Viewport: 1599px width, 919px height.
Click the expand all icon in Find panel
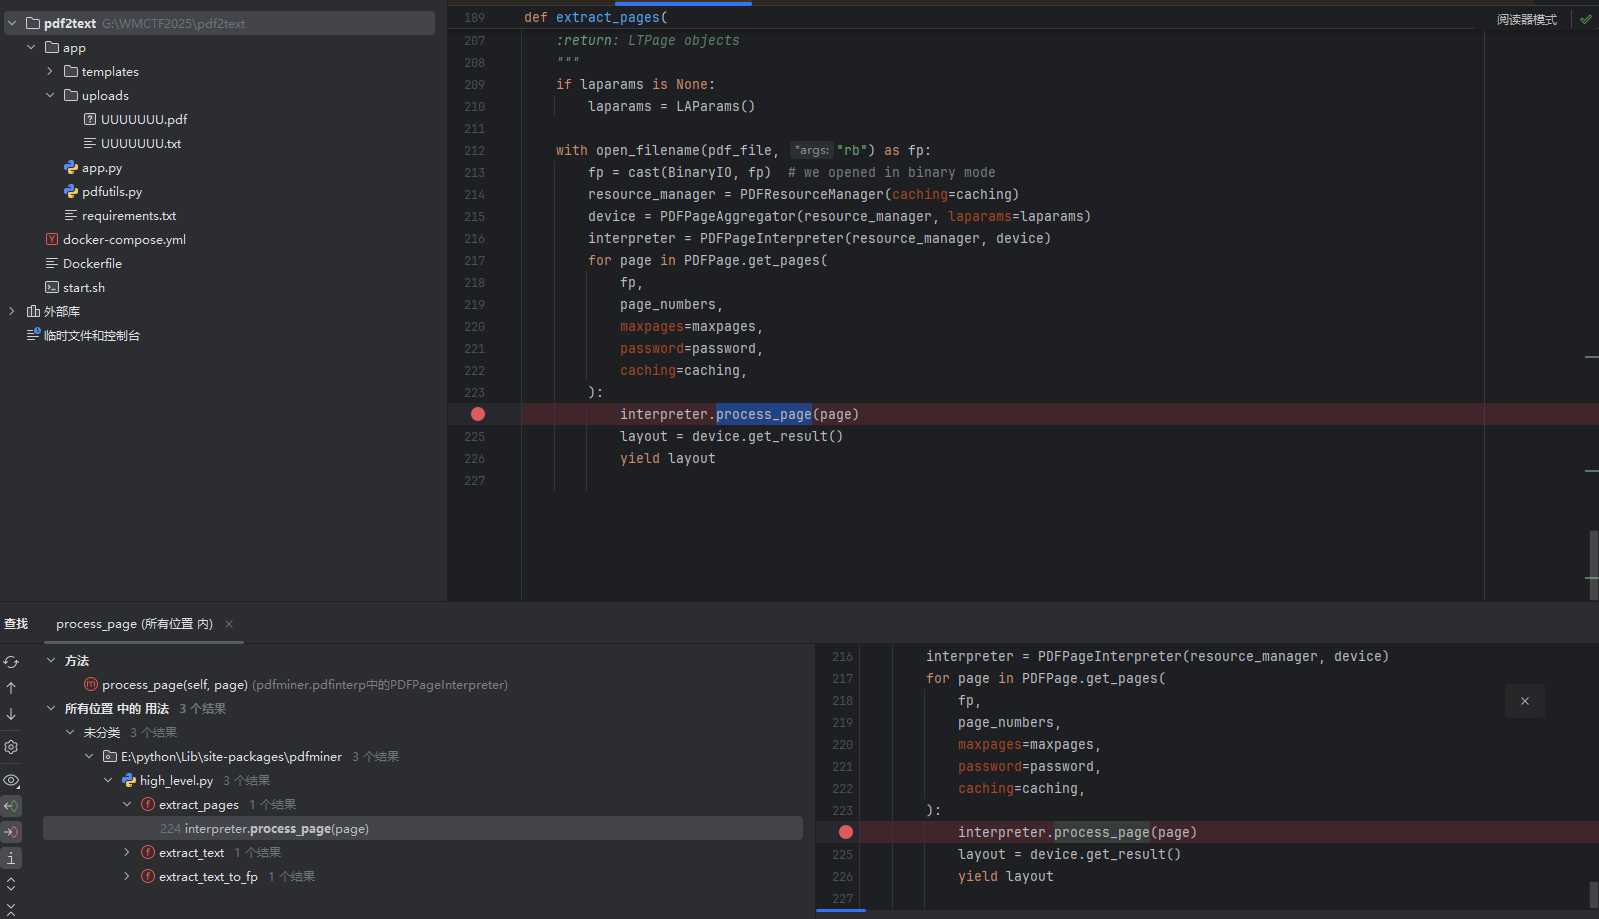coord(11,884)
